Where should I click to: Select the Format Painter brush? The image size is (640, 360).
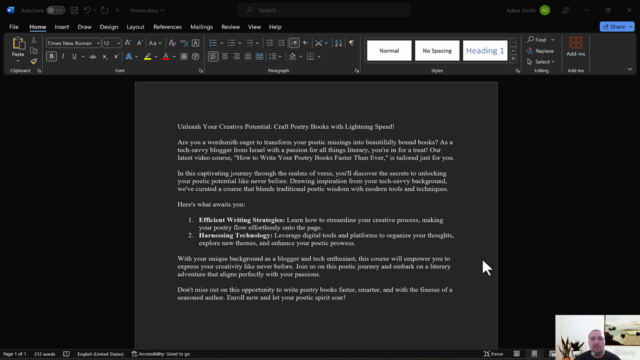[34, 61]
